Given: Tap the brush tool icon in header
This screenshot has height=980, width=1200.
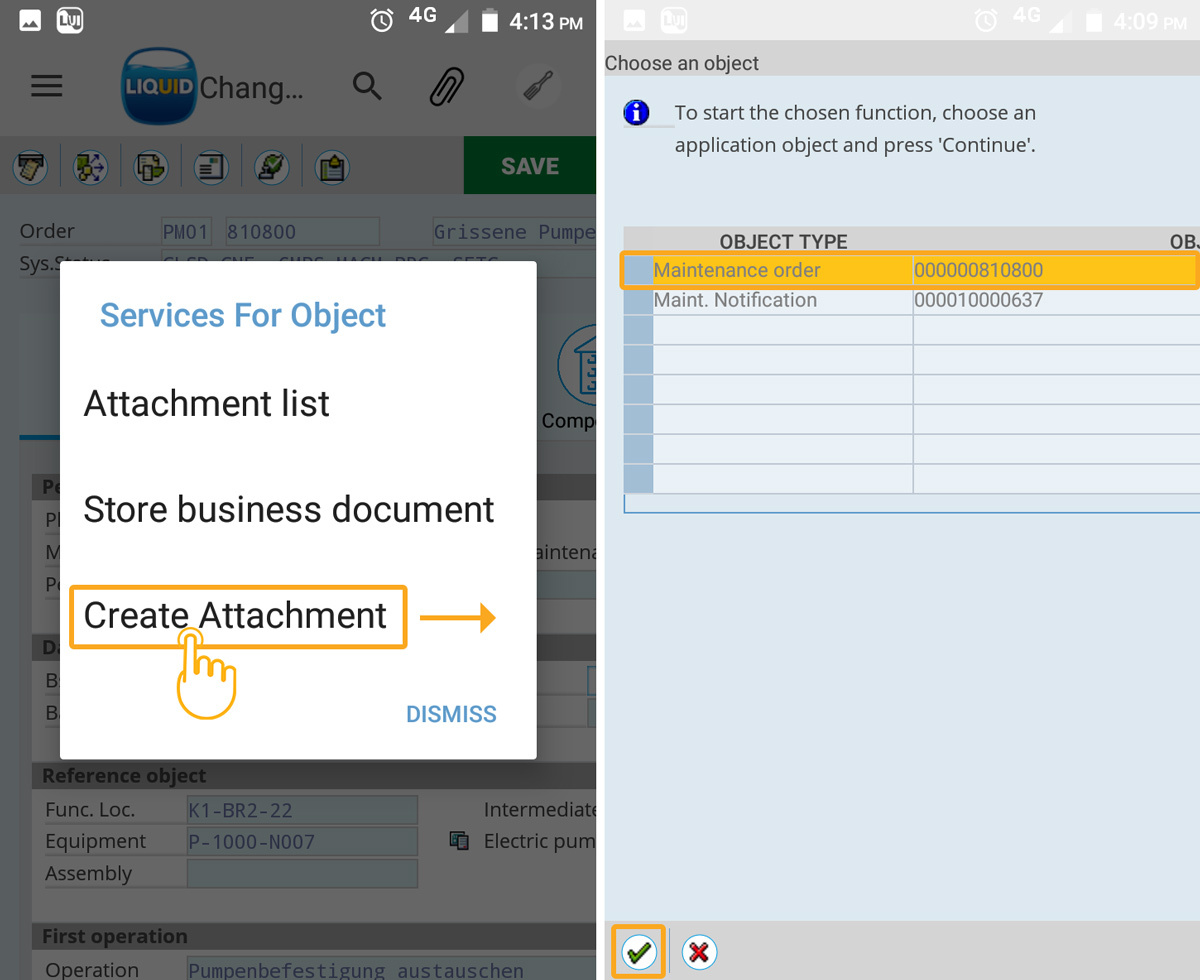Looking at the screenshot, I should (x=539, y=87).
